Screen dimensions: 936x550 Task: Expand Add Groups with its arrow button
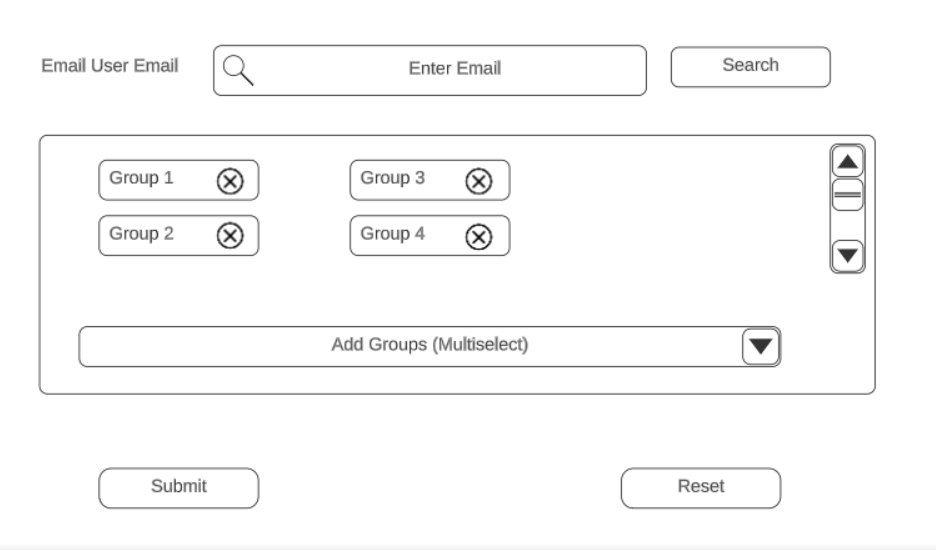coord(761,346)
